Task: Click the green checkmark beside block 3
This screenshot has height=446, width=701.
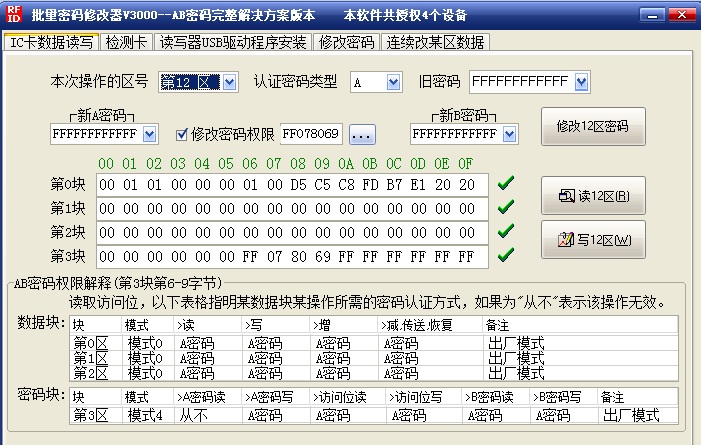Action: tap(506, 255)
